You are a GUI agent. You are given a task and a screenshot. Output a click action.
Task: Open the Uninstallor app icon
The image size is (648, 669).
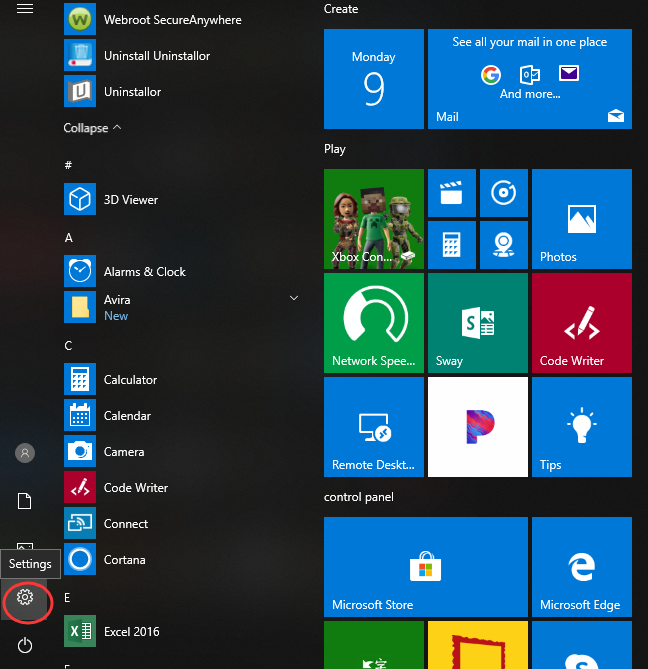[80, 91]
